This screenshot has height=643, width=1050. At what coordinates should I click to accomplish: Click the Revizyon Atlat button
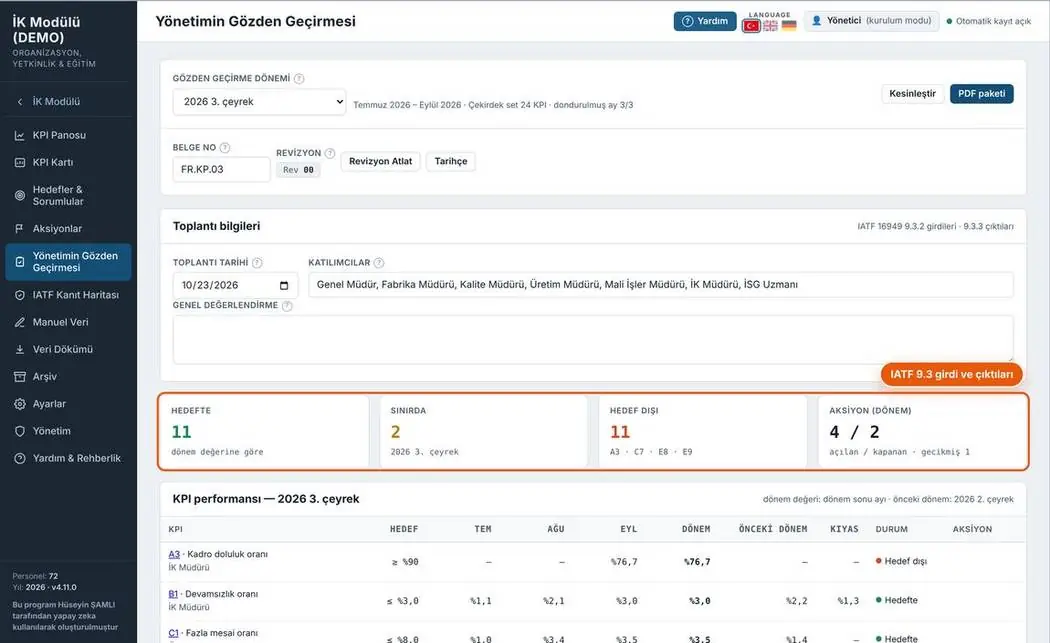pyautogui.click(x=380, y=161)
